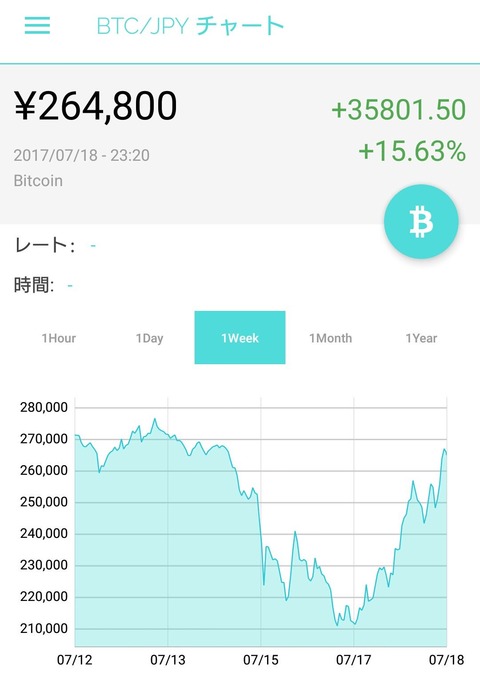Click the chart peak near 07/13
The width and height of the screenshot is (480, 680).
(x=155, y=419)
